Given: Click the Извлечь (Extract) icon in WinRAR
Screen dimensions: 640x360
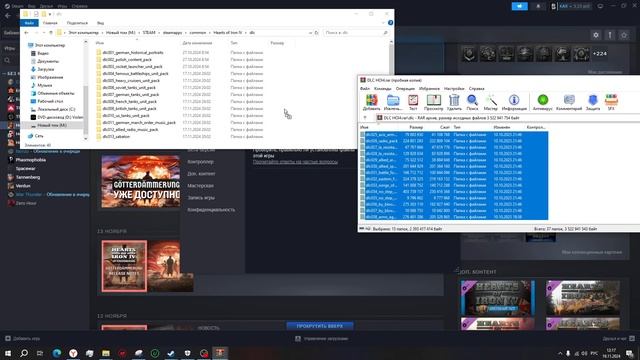Looking at the screenshot, I should pyautogui.click(x=393, y=102).
